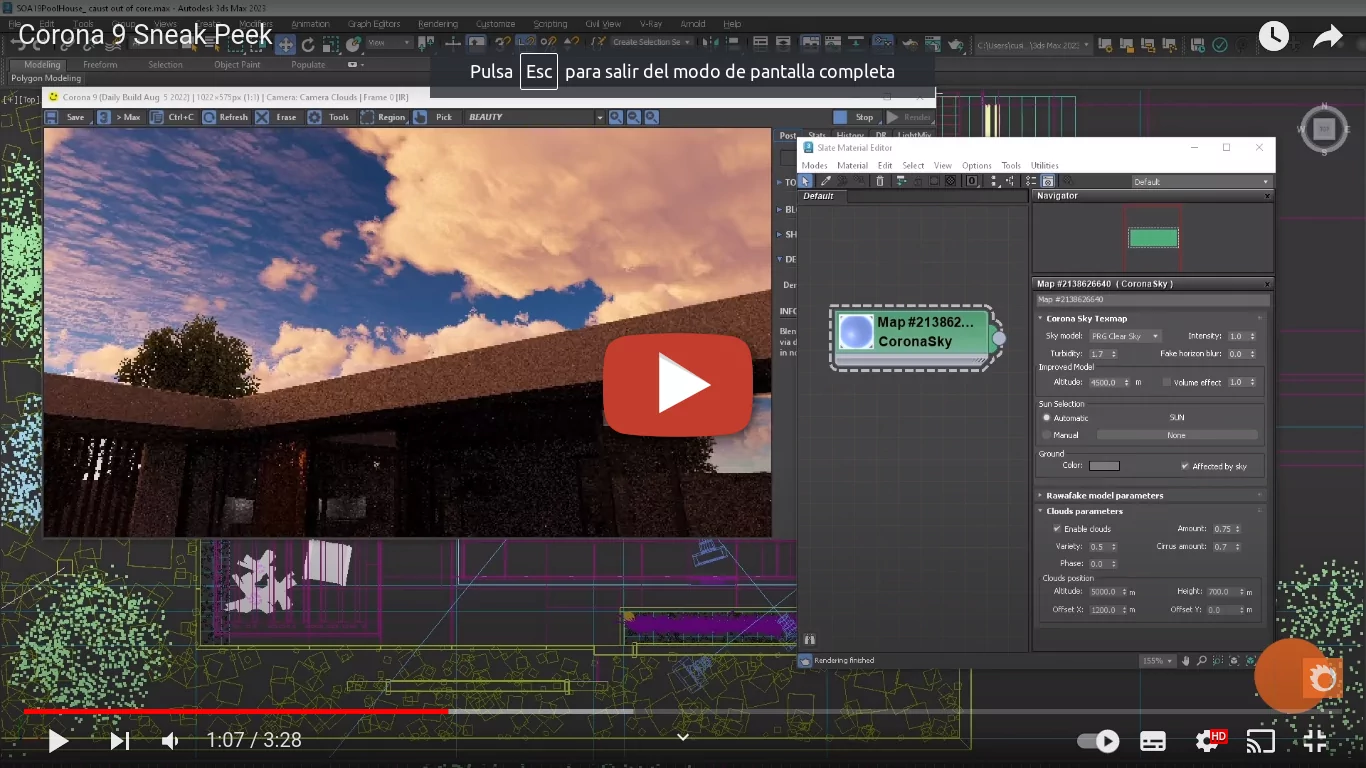
Task: Click the large red YouTube play button
Action: point(678,385)
